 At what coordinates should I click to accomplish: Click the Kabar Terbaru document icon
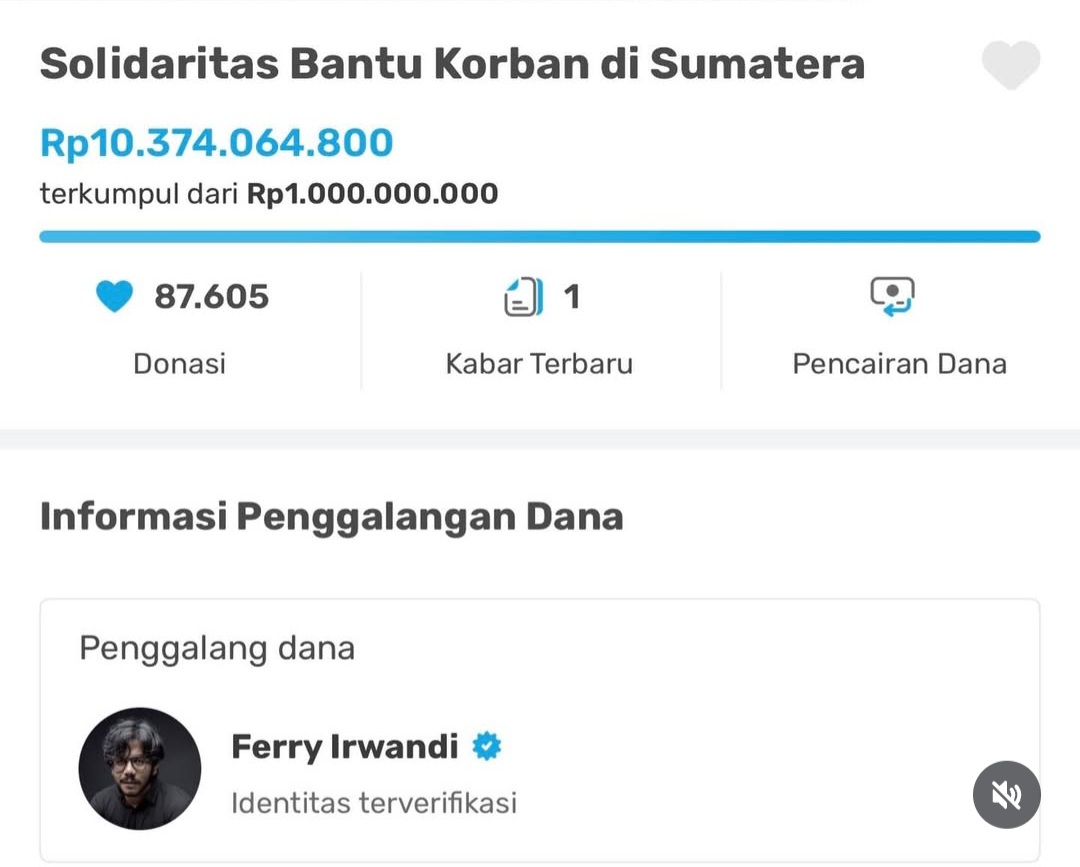tap(524, 297)
